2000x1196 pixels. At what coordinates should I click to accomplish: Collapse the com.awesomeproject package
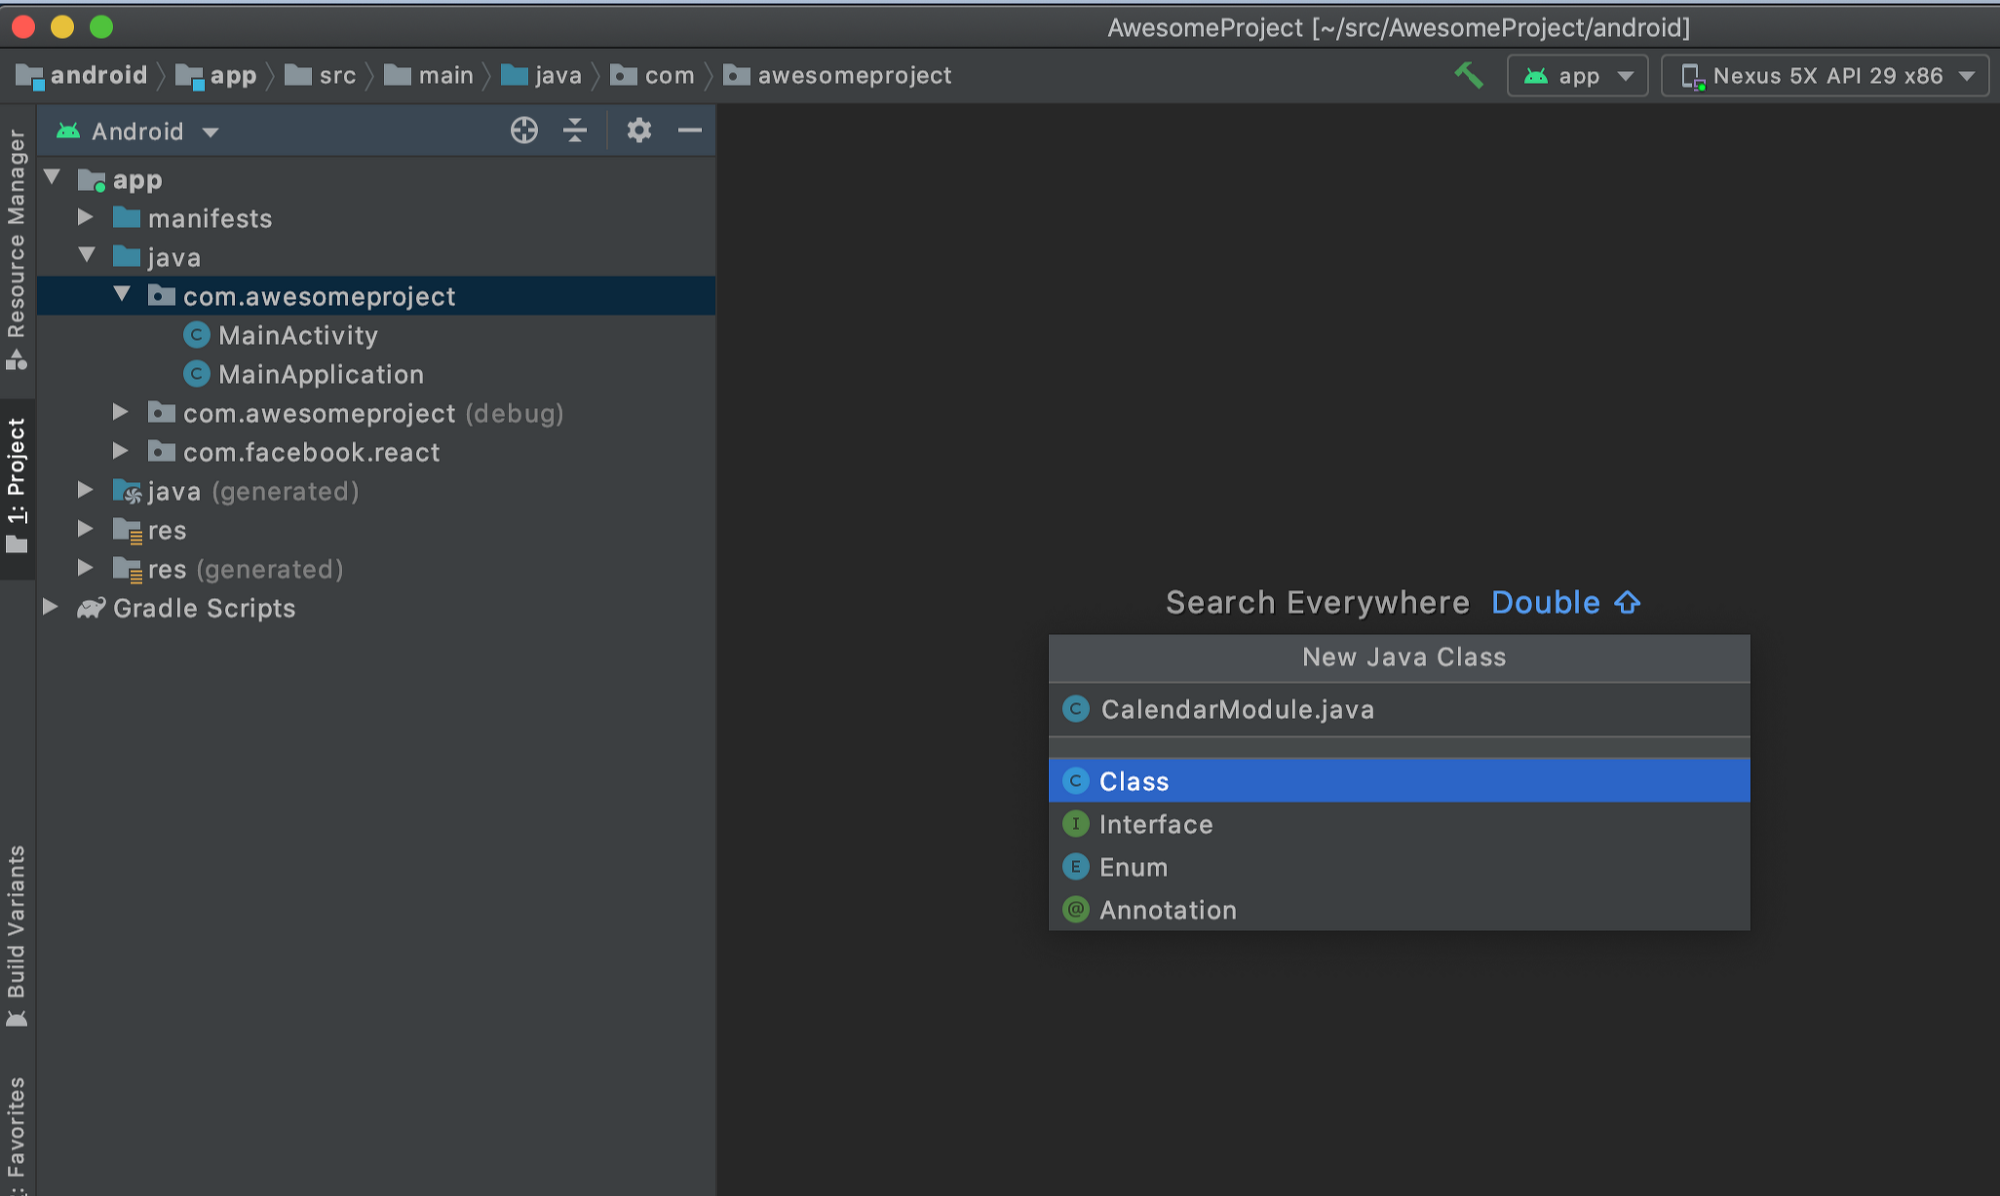[x=122, y=295]
